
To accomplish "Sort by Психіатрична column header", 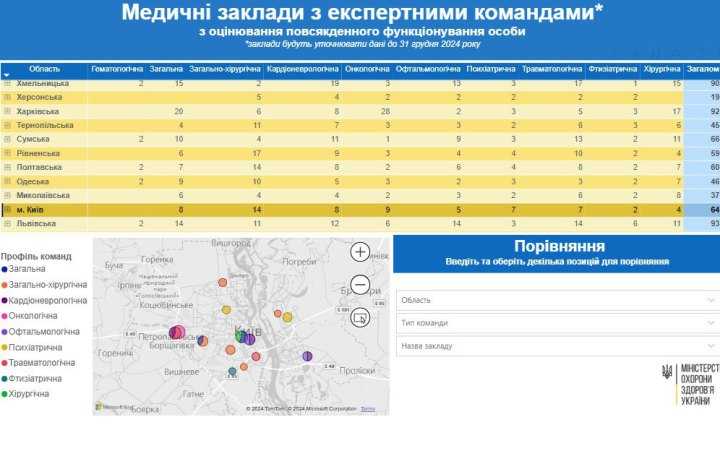I will 491,69.
